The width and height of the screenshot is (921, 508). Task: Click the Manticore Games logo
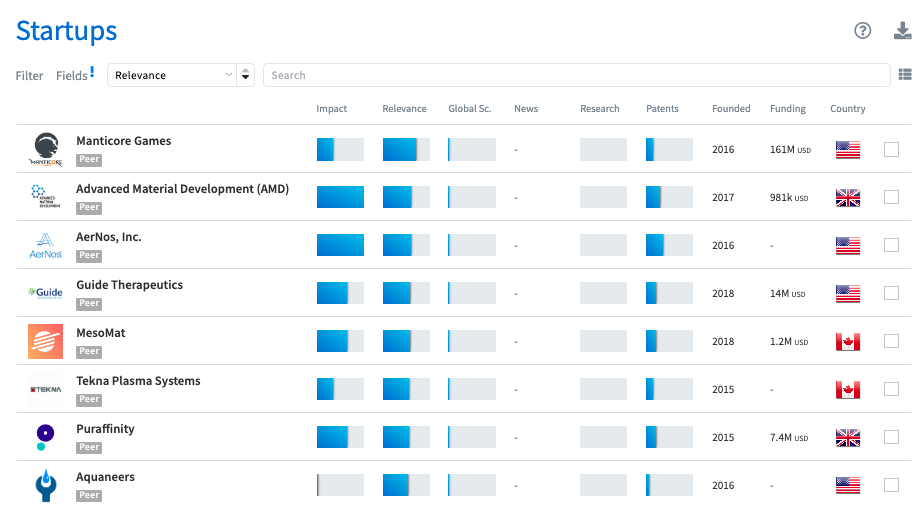click(x=46, y=149)
